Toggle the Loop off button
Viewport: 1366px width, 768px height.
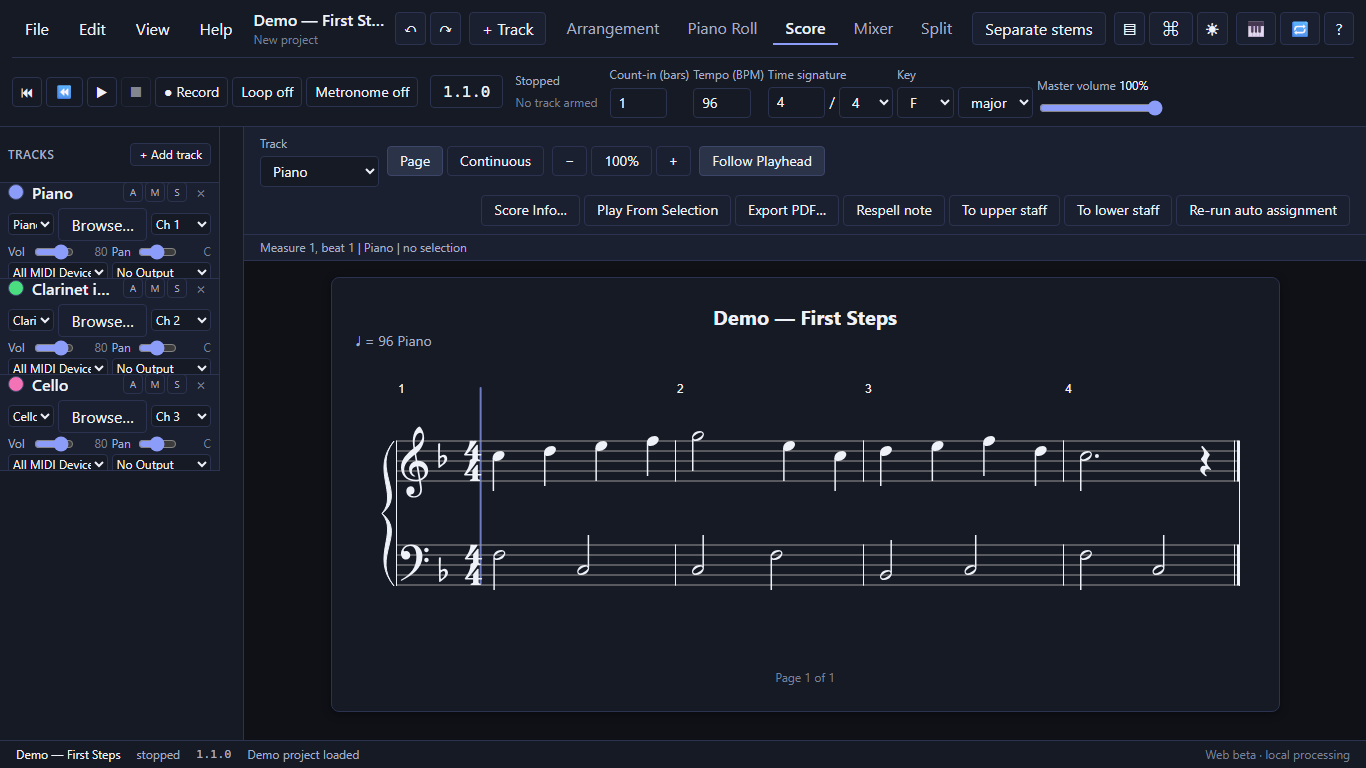click(x=268, y=92)
